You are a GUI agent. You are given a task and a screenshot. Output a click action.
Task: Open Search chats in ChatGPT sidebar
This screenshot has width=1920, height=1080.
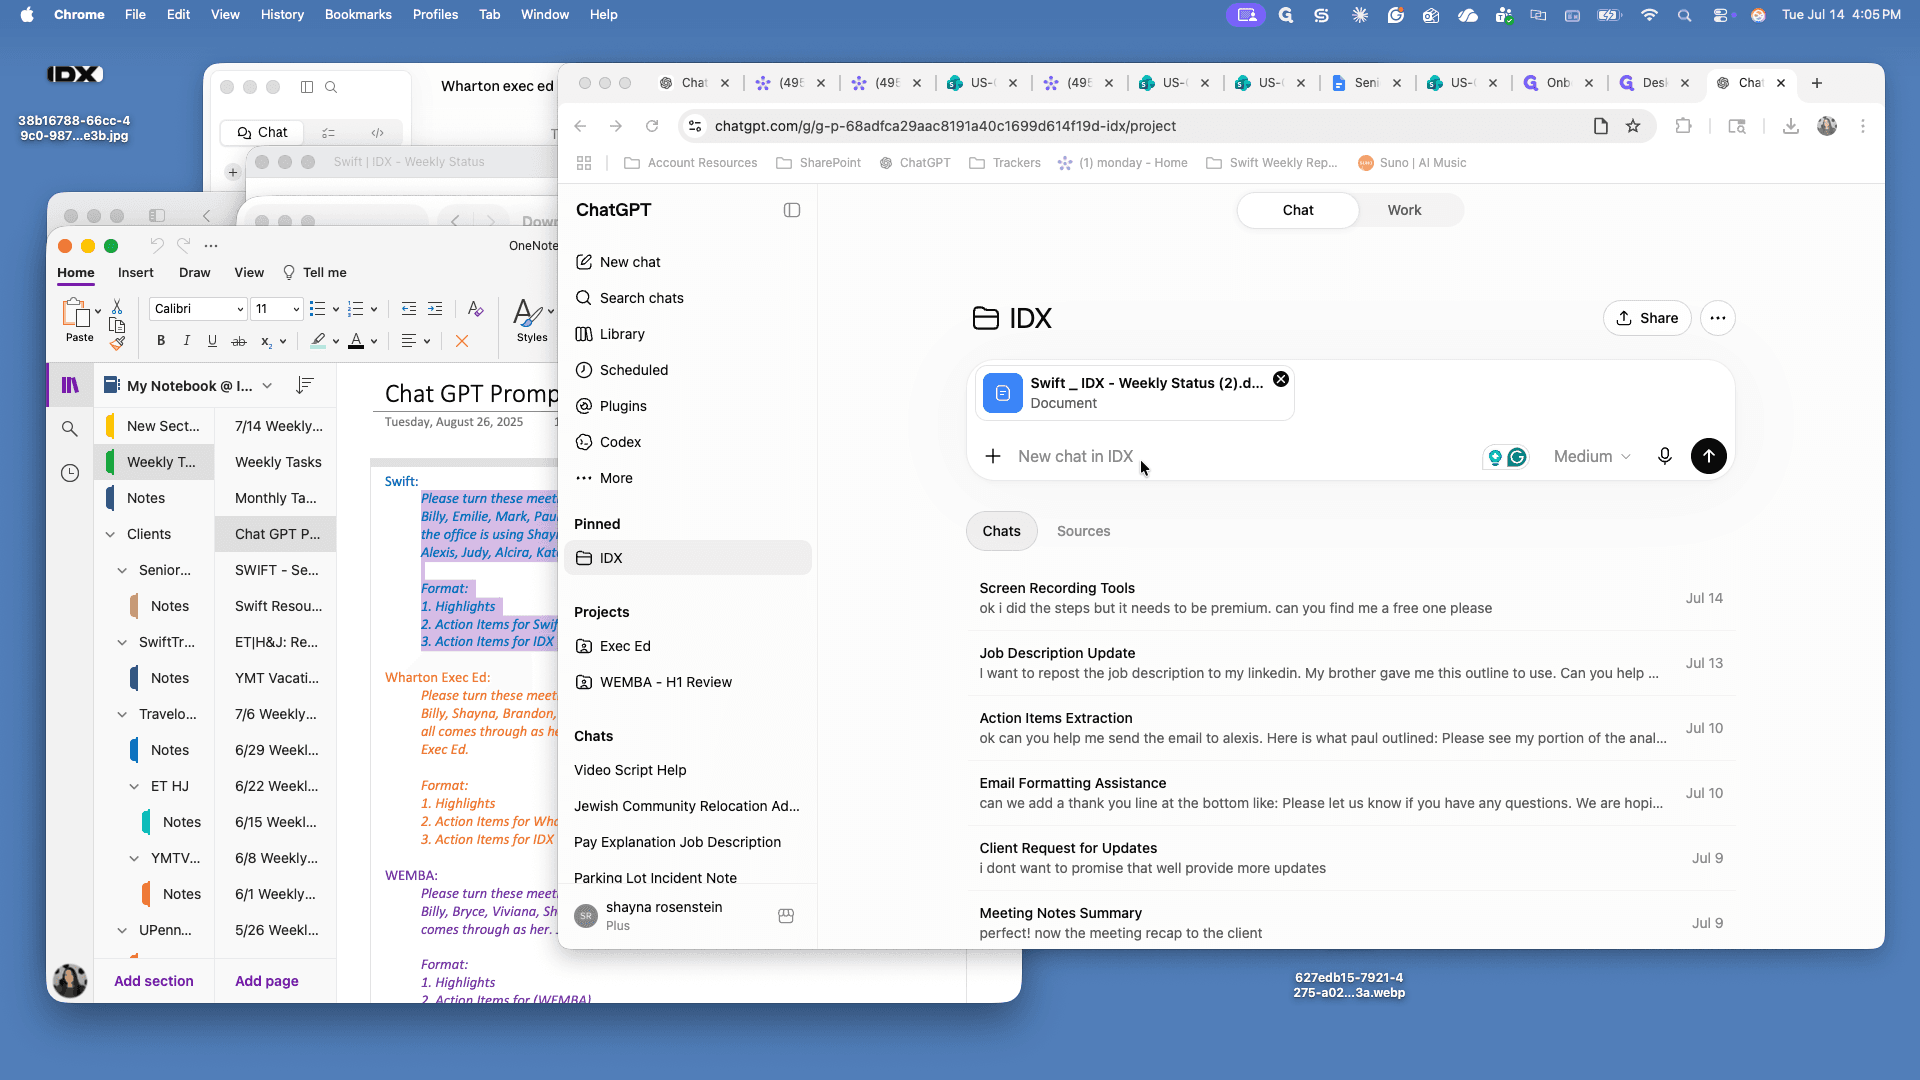688,298
